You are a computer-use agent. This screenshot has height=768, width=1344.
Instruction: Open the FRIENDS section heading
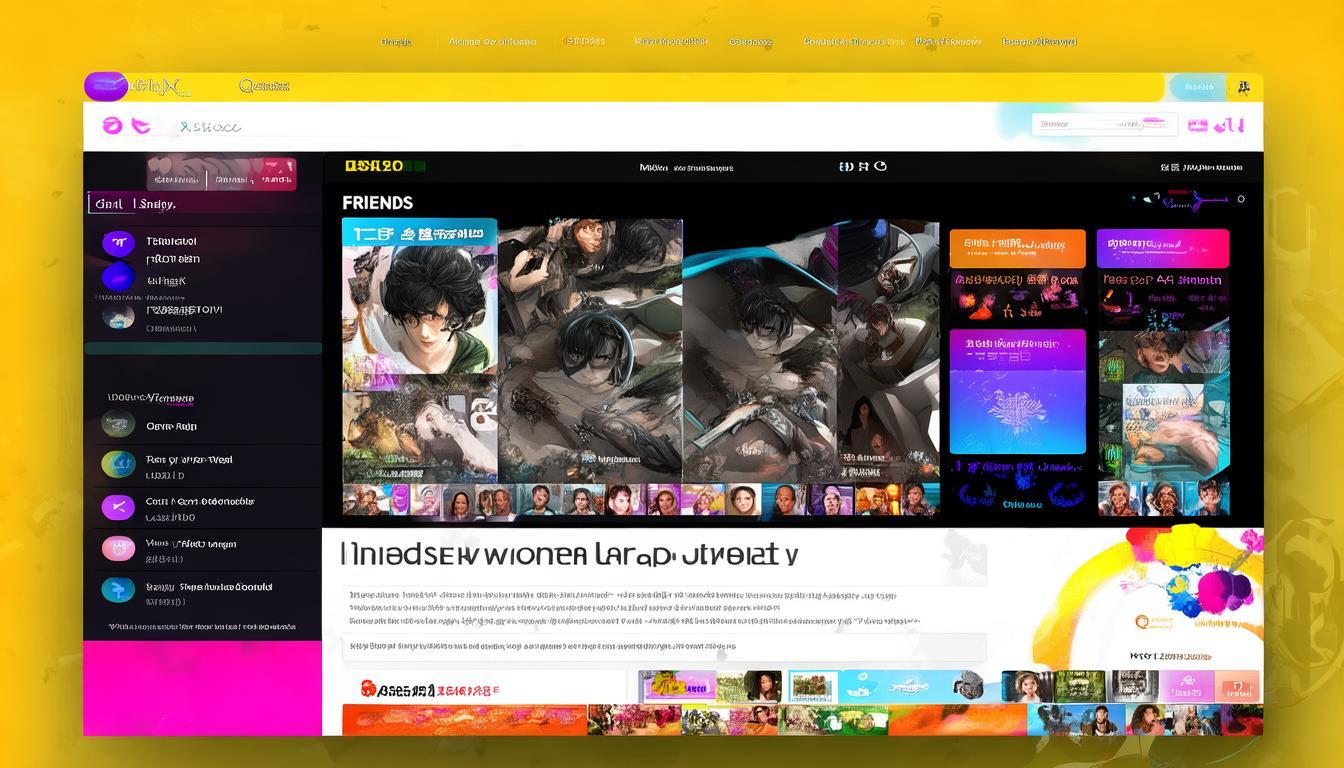[x=377, y=203]
